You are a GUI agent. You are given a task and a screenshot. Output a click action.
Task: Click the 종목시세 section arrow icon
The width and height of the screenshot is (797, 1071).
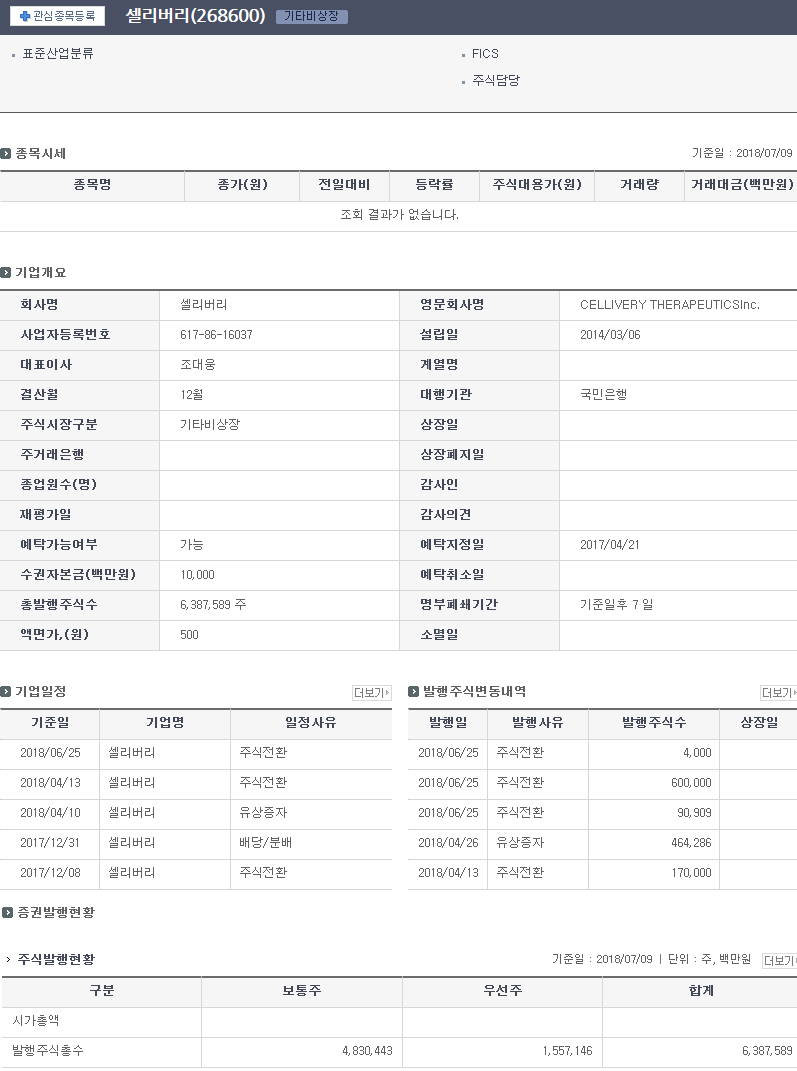pyautogui.click(x=6, y=154)
